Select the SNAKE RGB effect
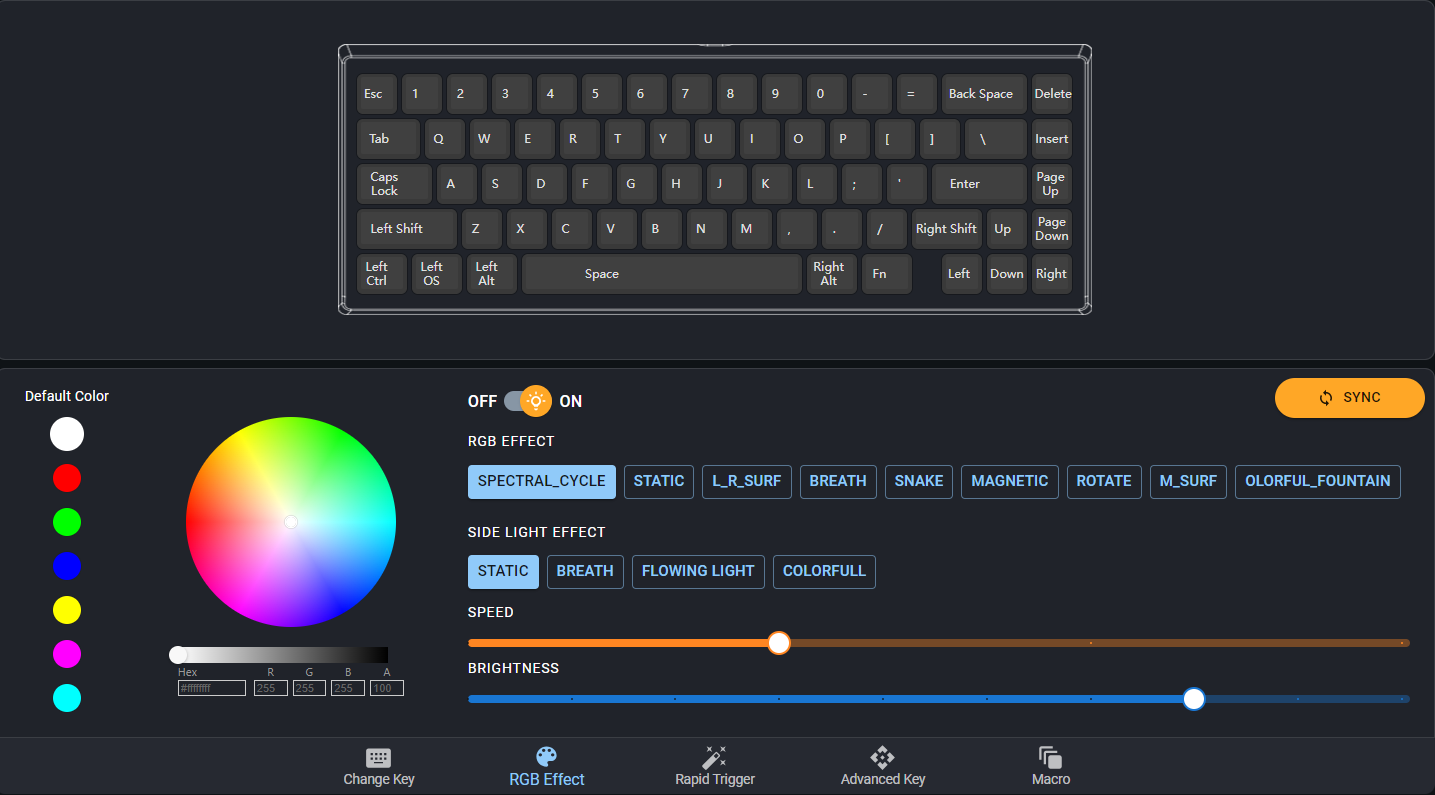Screen dimensions: 1435x795 [x=918, y=481]
